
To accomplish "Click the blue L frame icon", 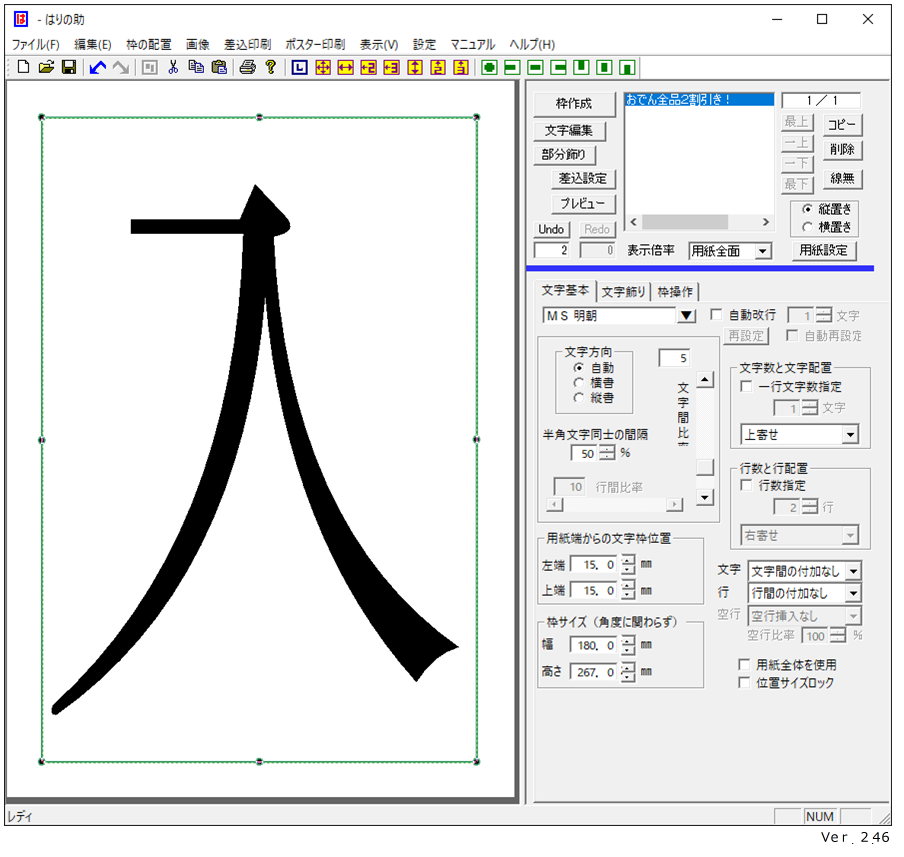I will [x=299, y=67].
